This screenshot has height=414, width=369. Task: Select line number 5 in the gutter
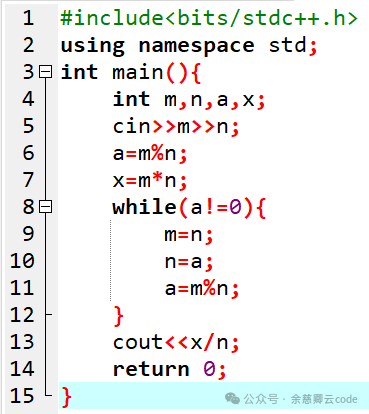pos(28,126)
